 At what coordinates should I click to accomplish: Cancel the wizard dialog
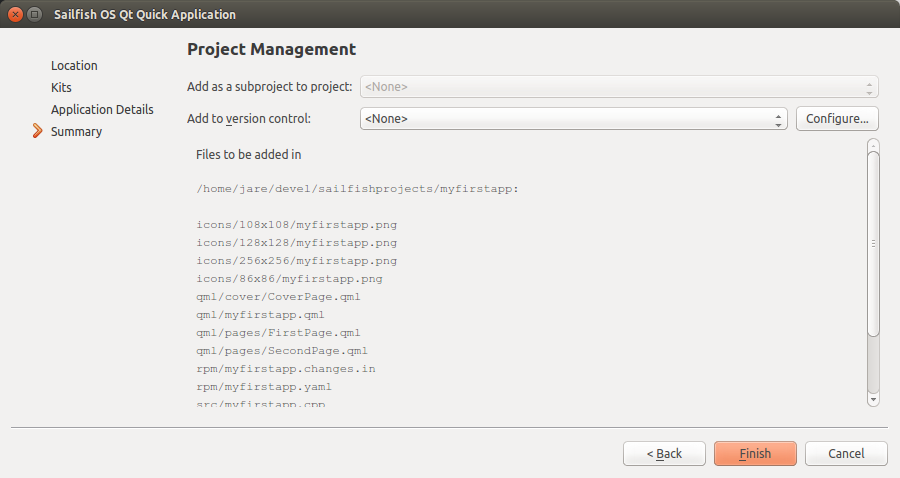click(846, 453)
